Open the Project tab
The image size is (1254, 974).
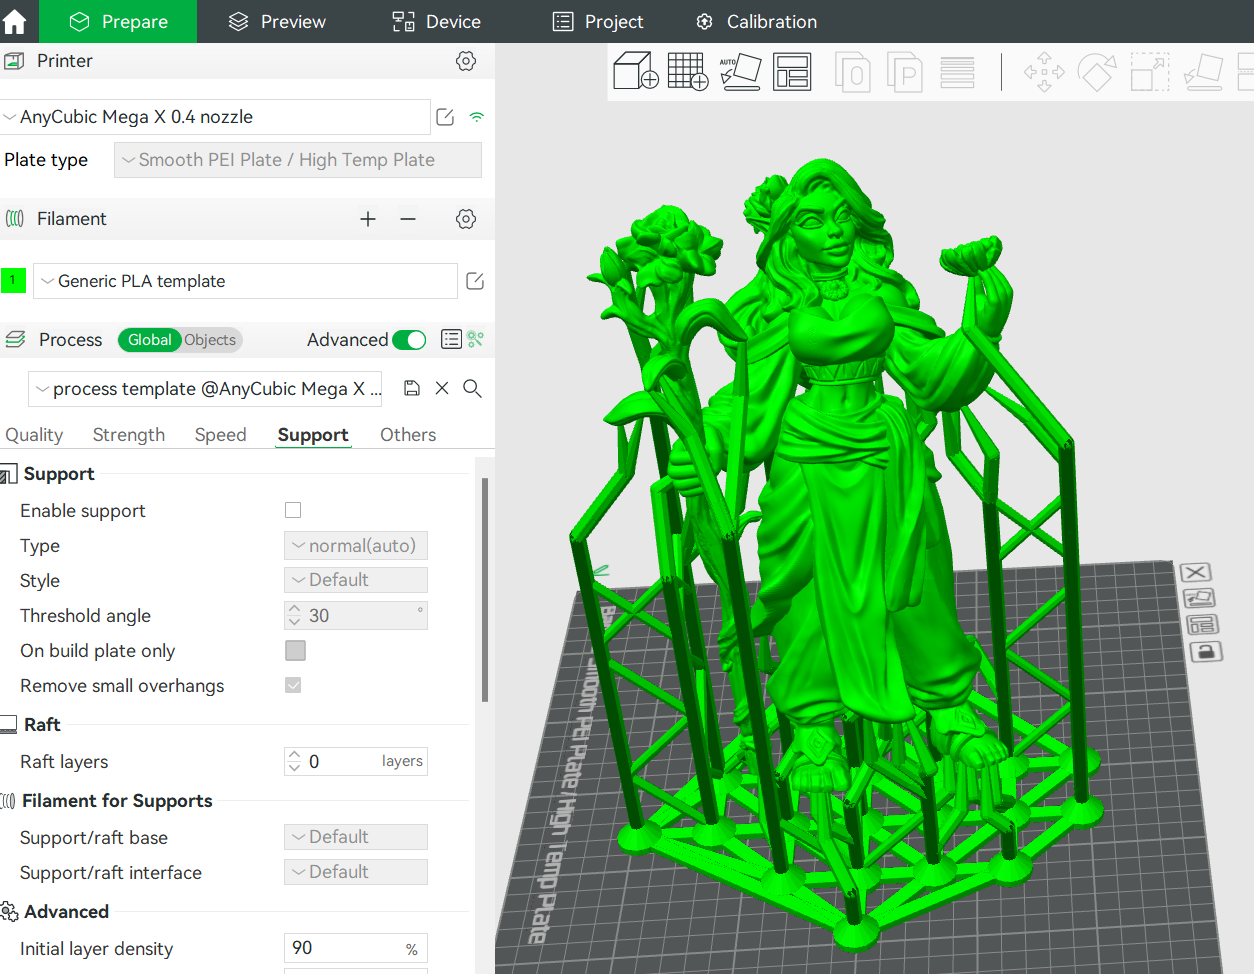598,21
